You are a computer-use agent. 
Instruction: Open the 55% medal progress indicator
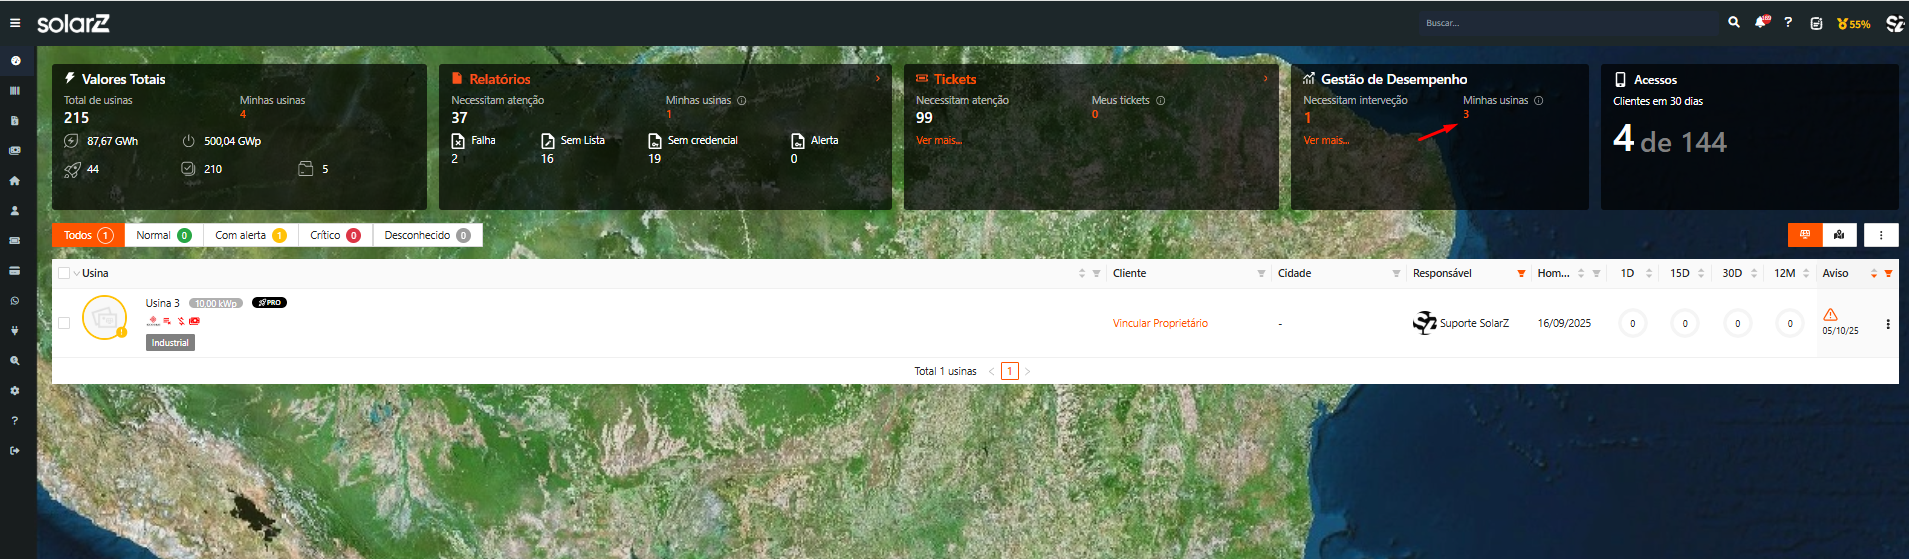[1853, 23]
